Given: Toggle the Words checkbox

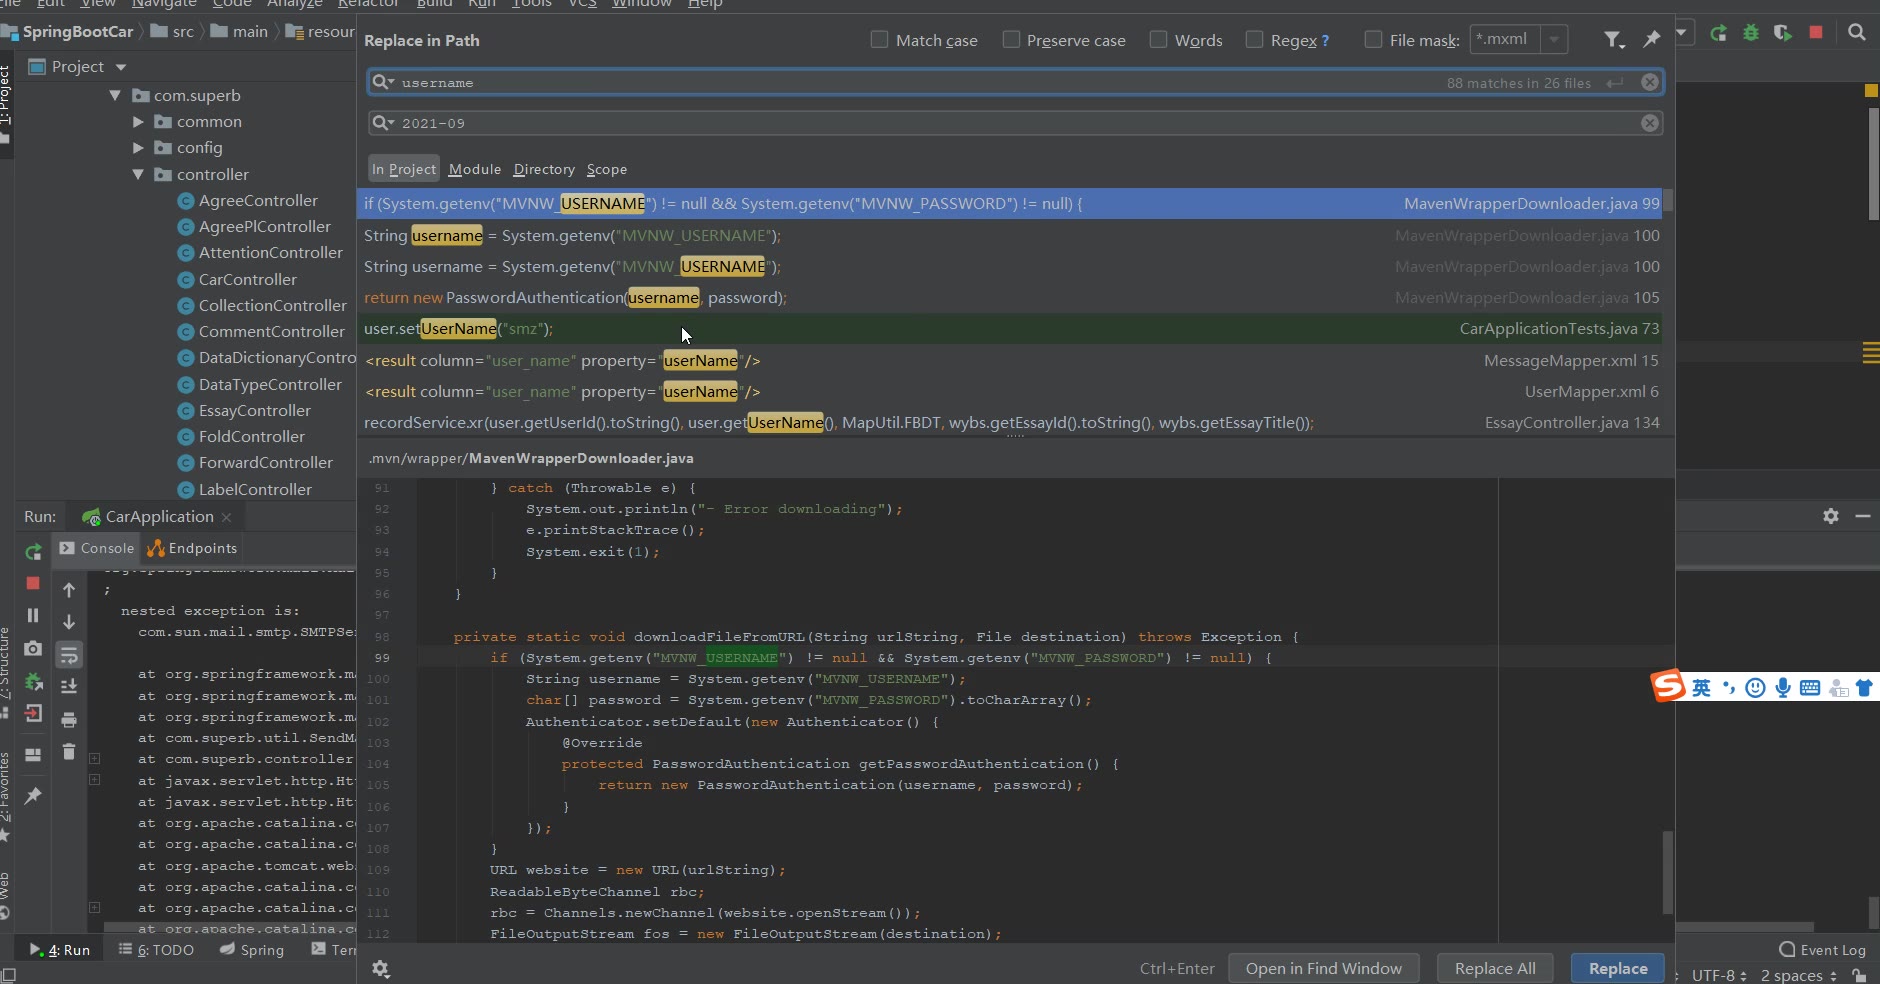Looking at the screenshot, I should (x=1159, y=40).
